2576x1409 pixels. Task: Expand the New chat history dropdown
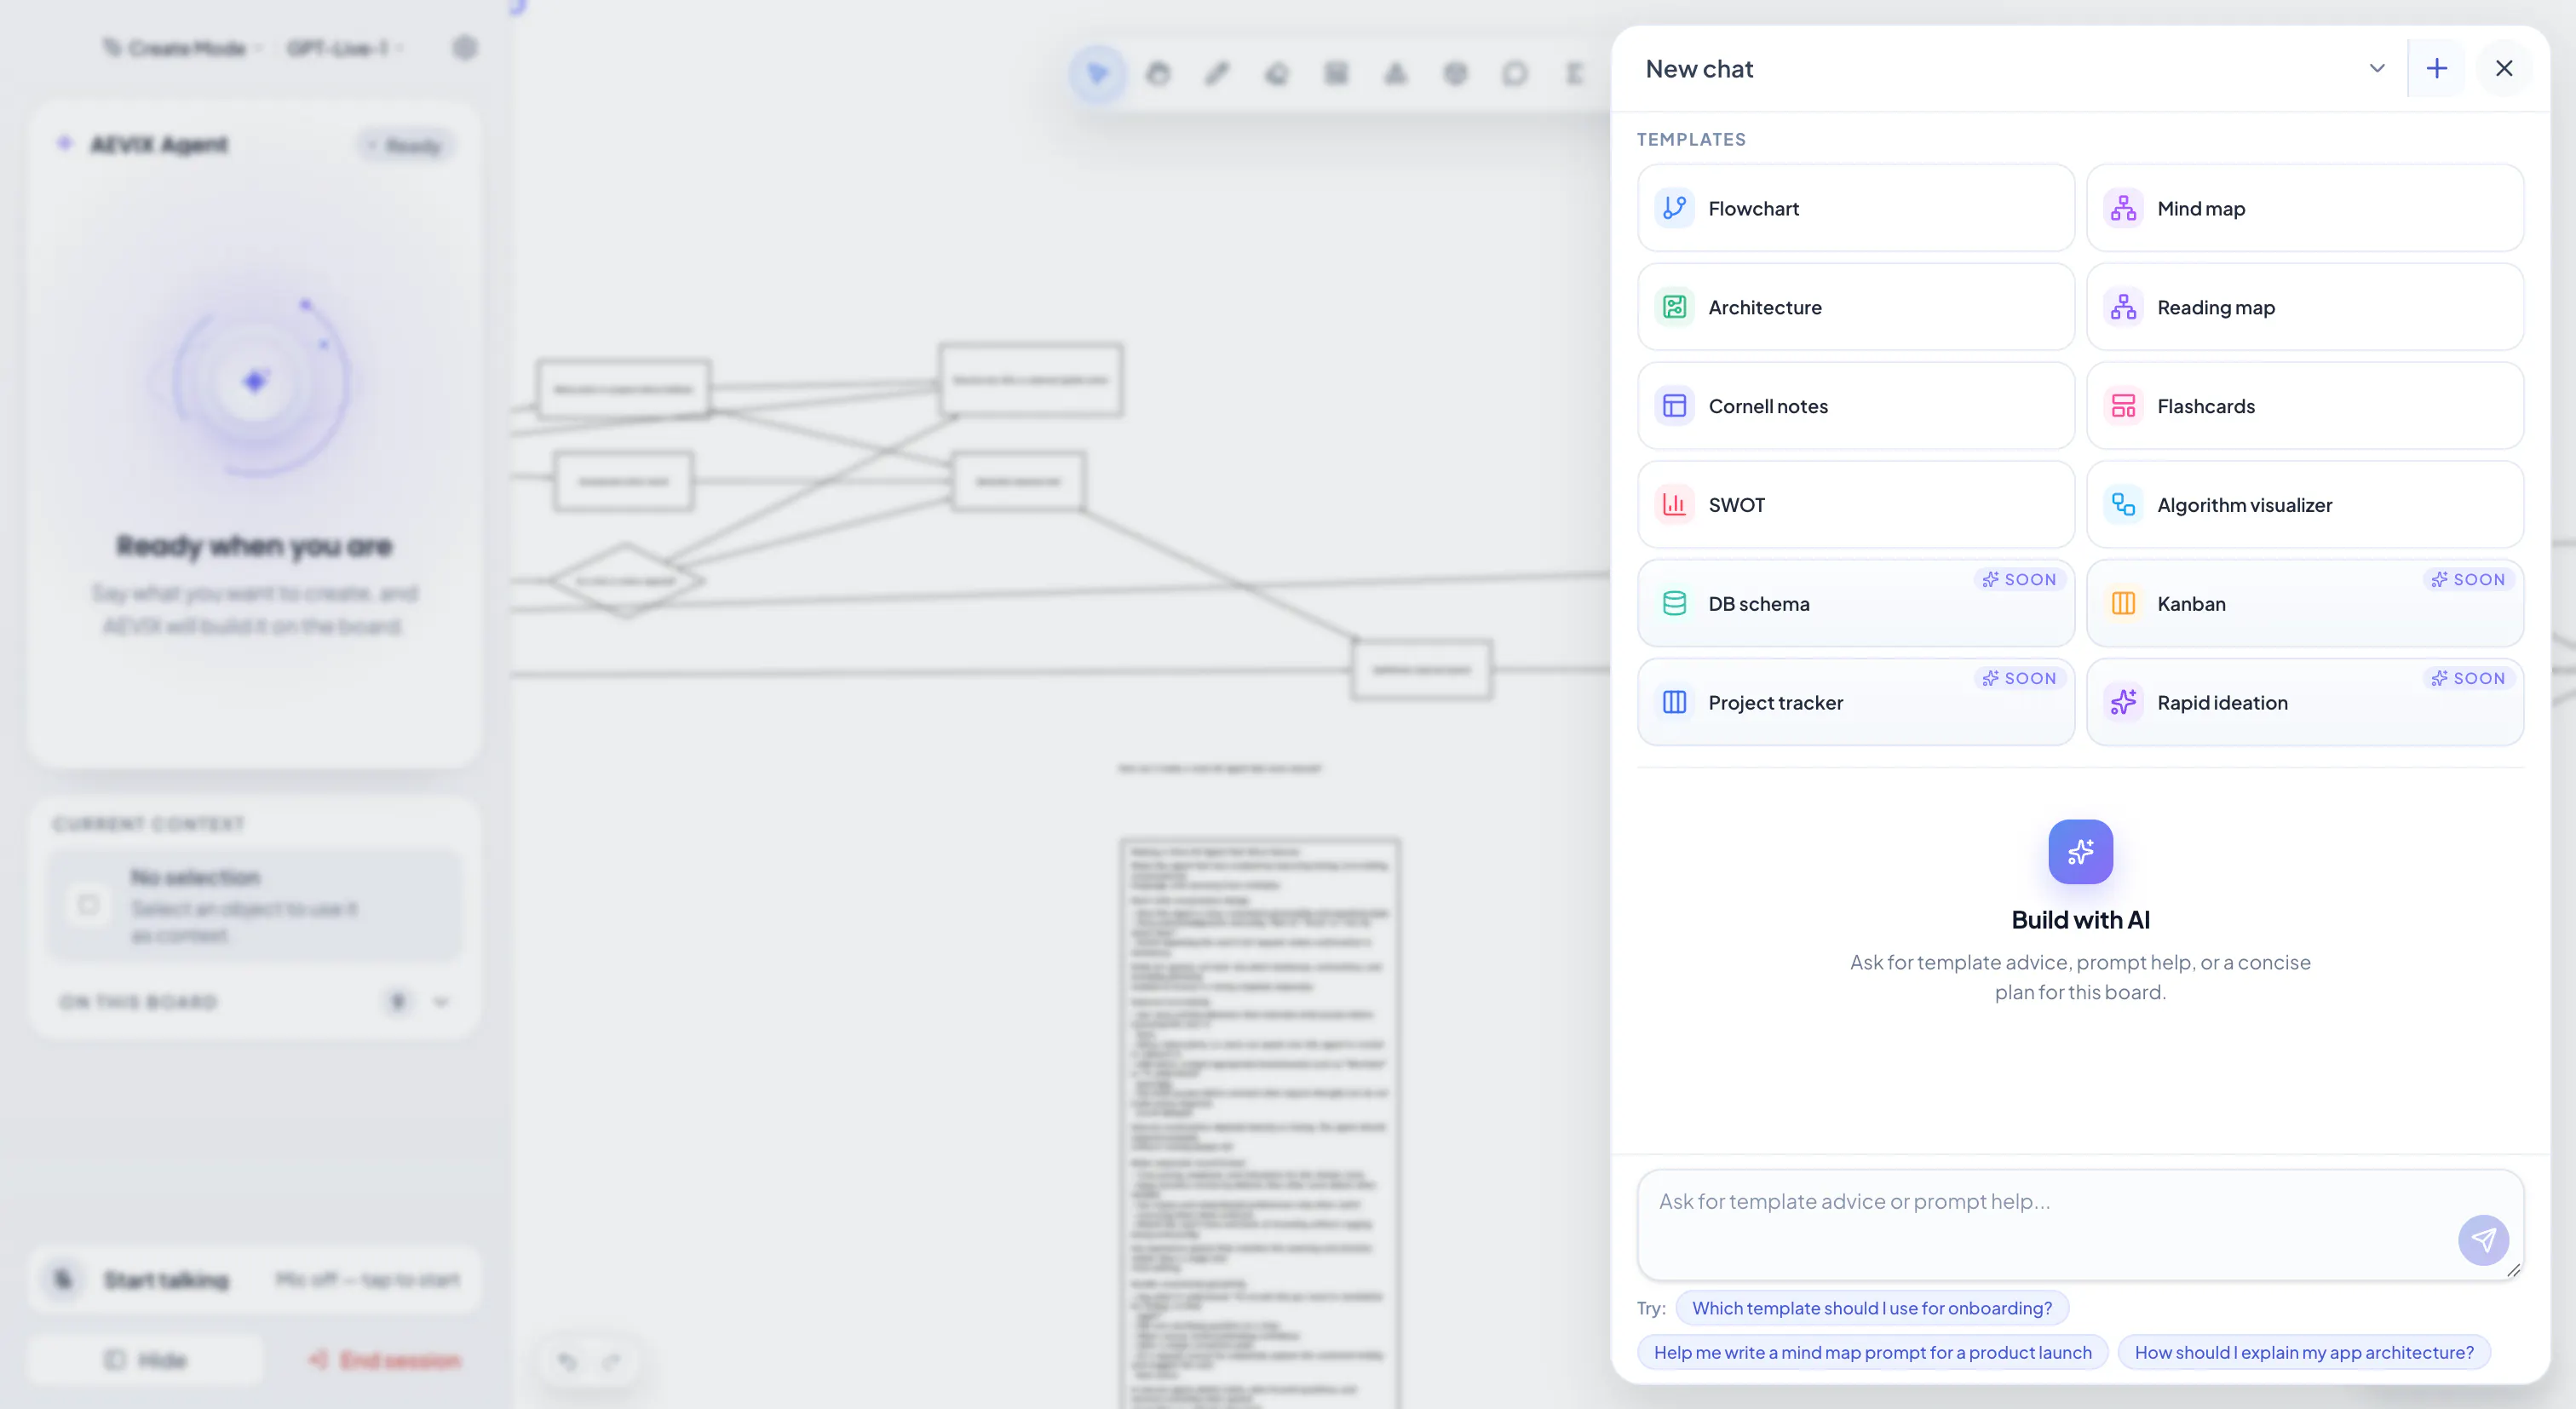[x=2377, y=68]
